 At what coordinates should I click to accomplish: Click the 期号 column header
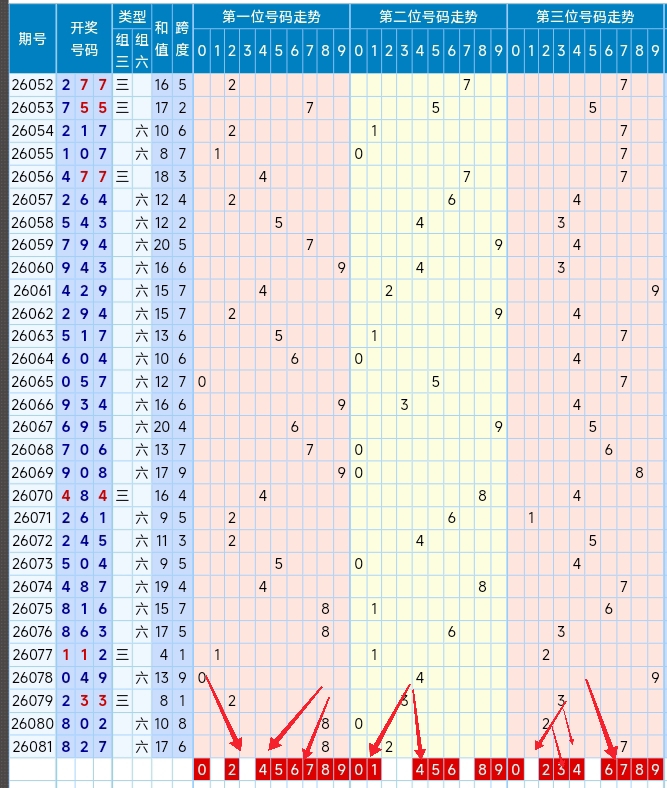point(32,38)
